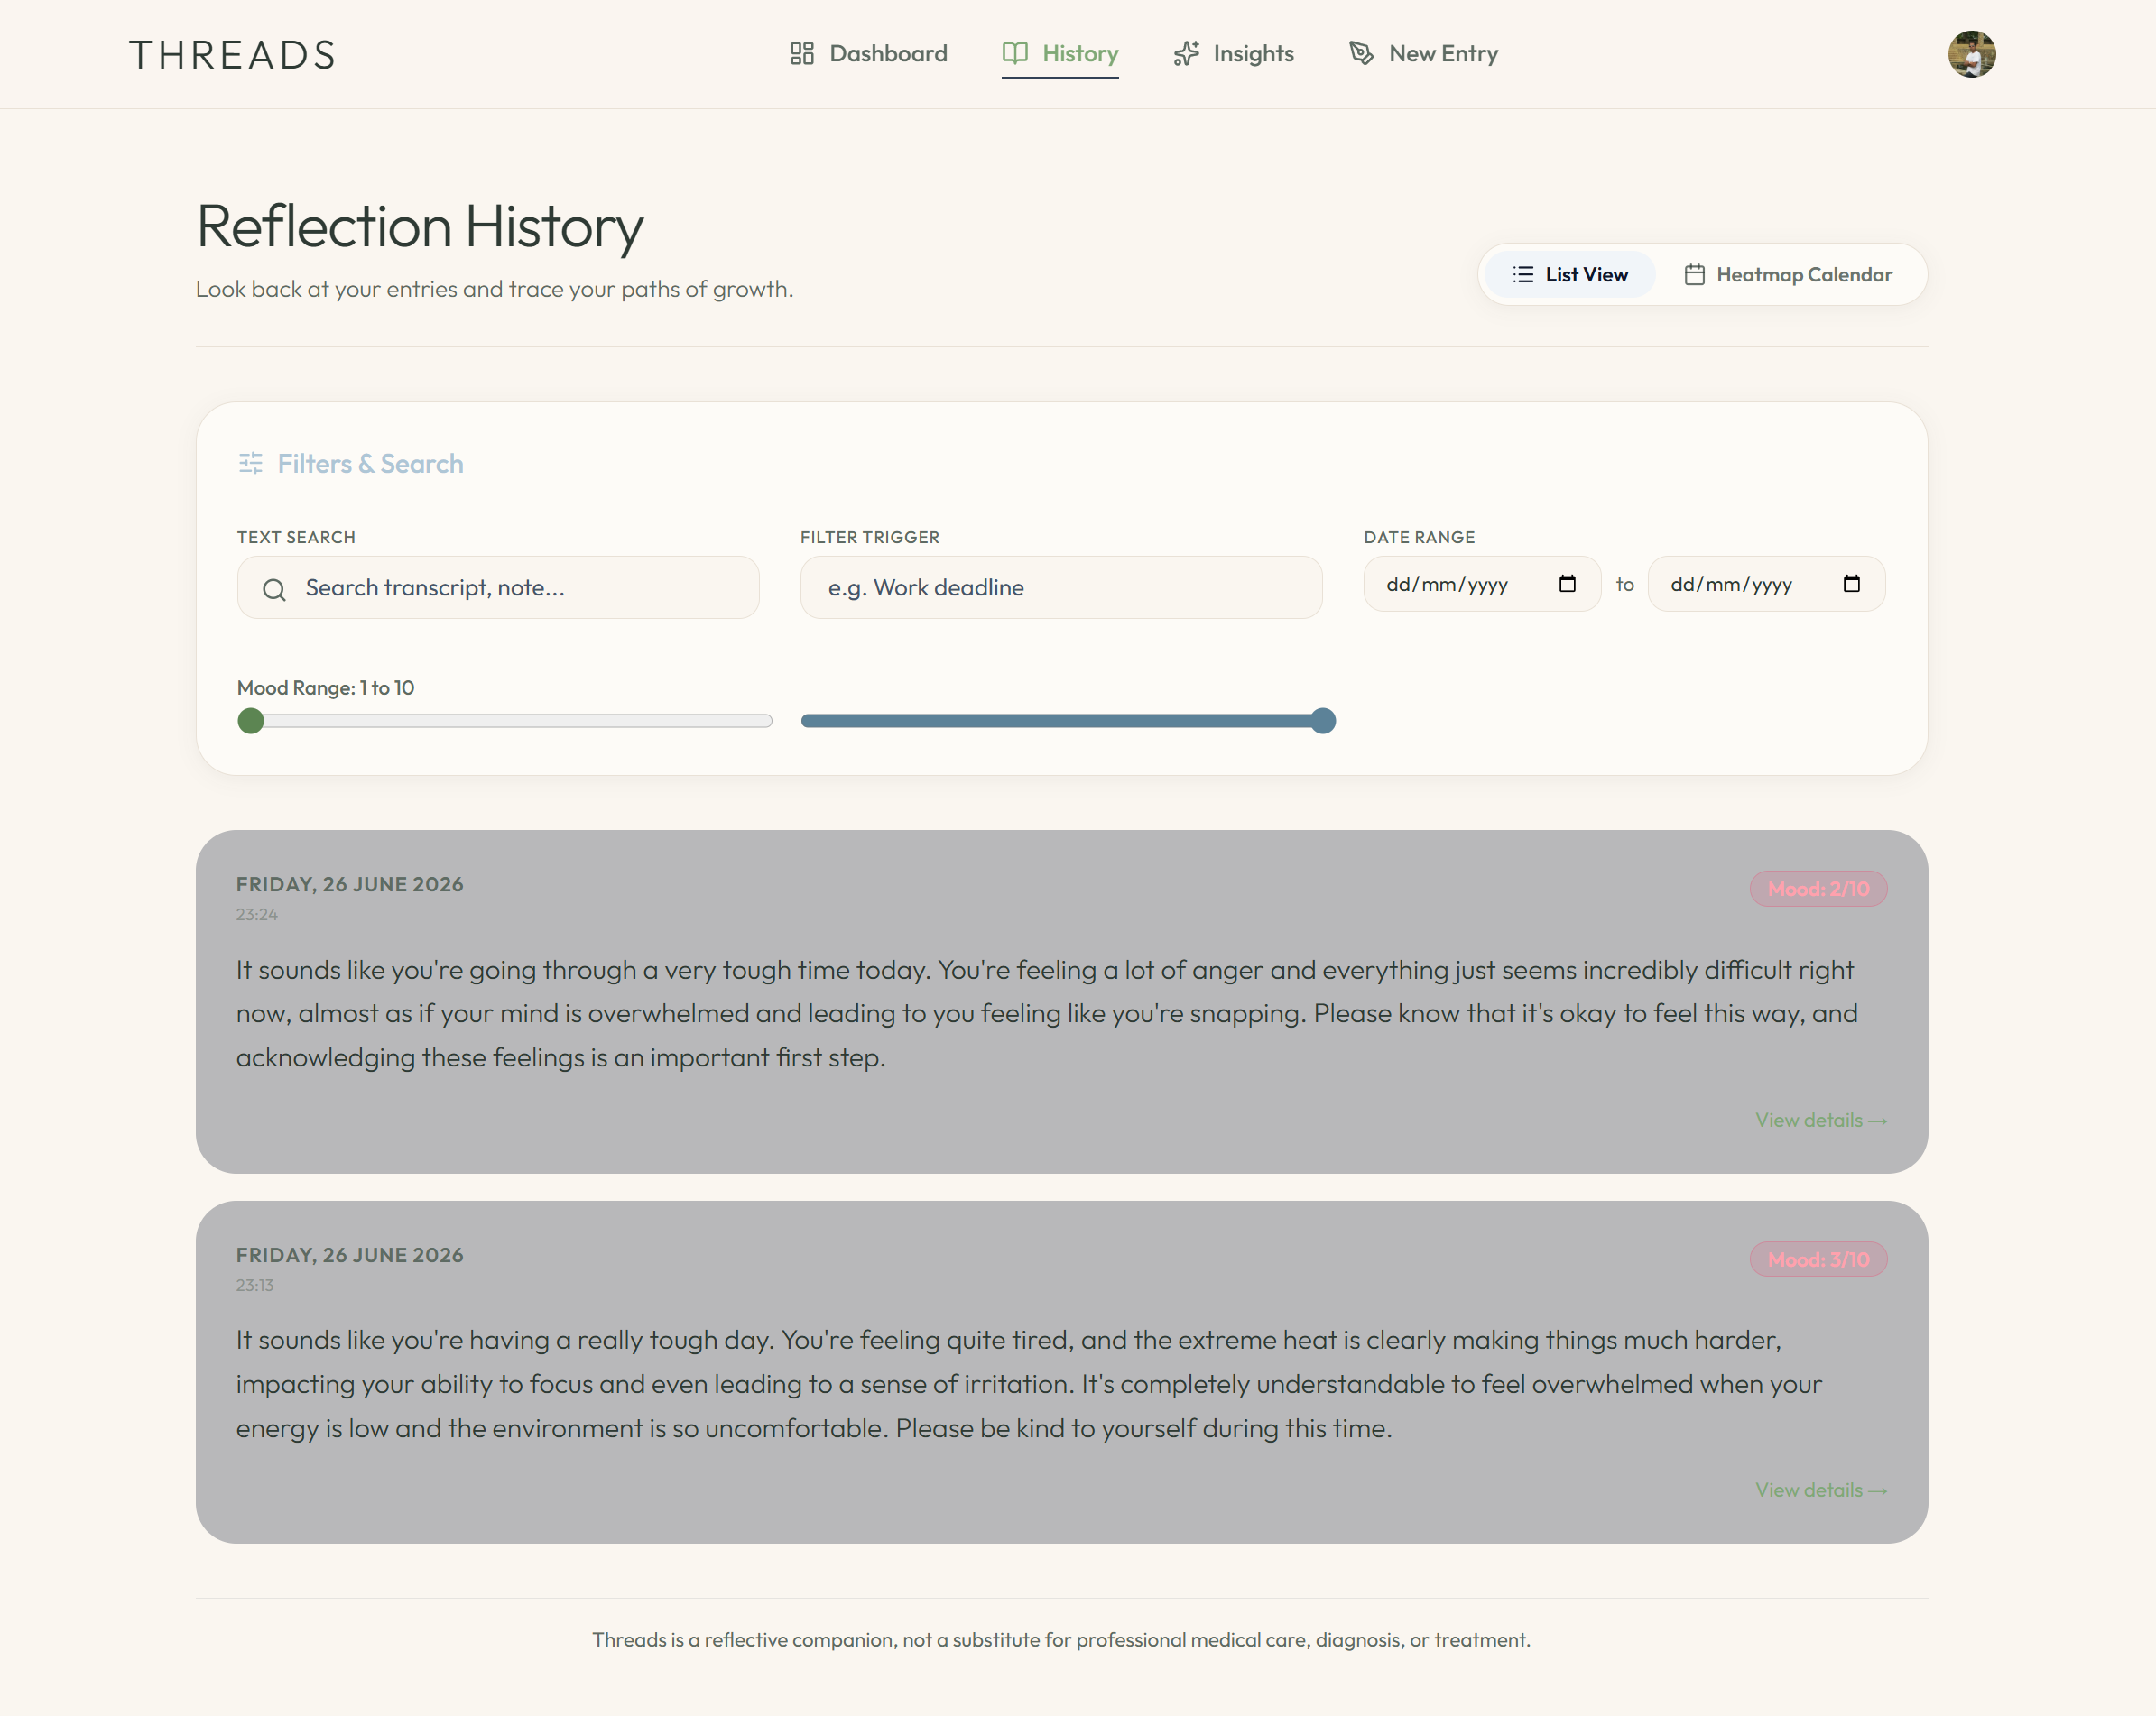
Task: Click the magnifier icon in text search
Action: pos(274,589)
